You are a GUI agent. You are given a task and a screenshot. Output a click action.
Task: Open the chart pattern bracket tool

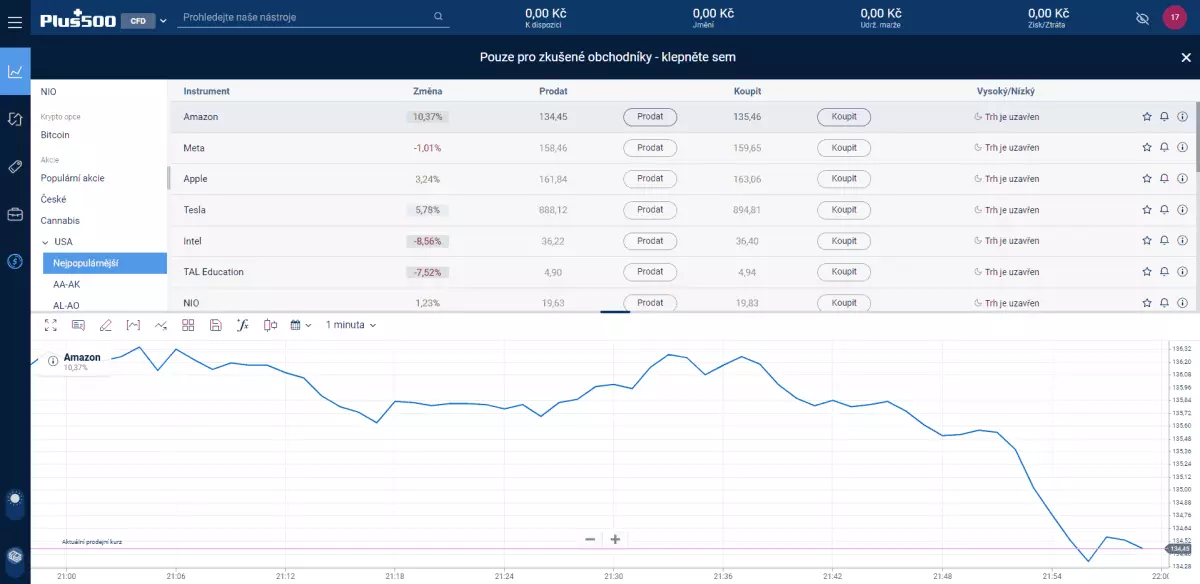click(133, 325)
